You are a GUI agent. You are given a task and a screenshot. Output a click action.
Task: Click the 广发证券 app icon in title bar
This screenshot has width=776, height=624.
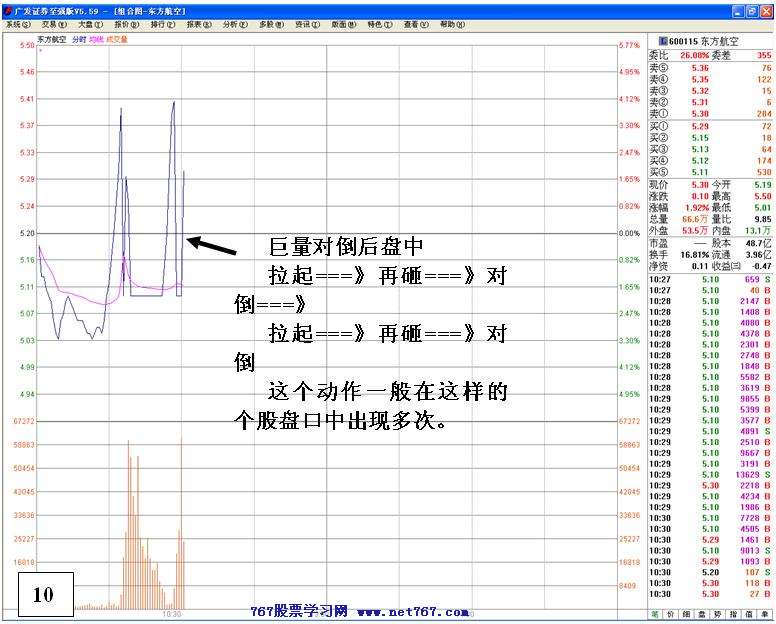pos(8,11)
